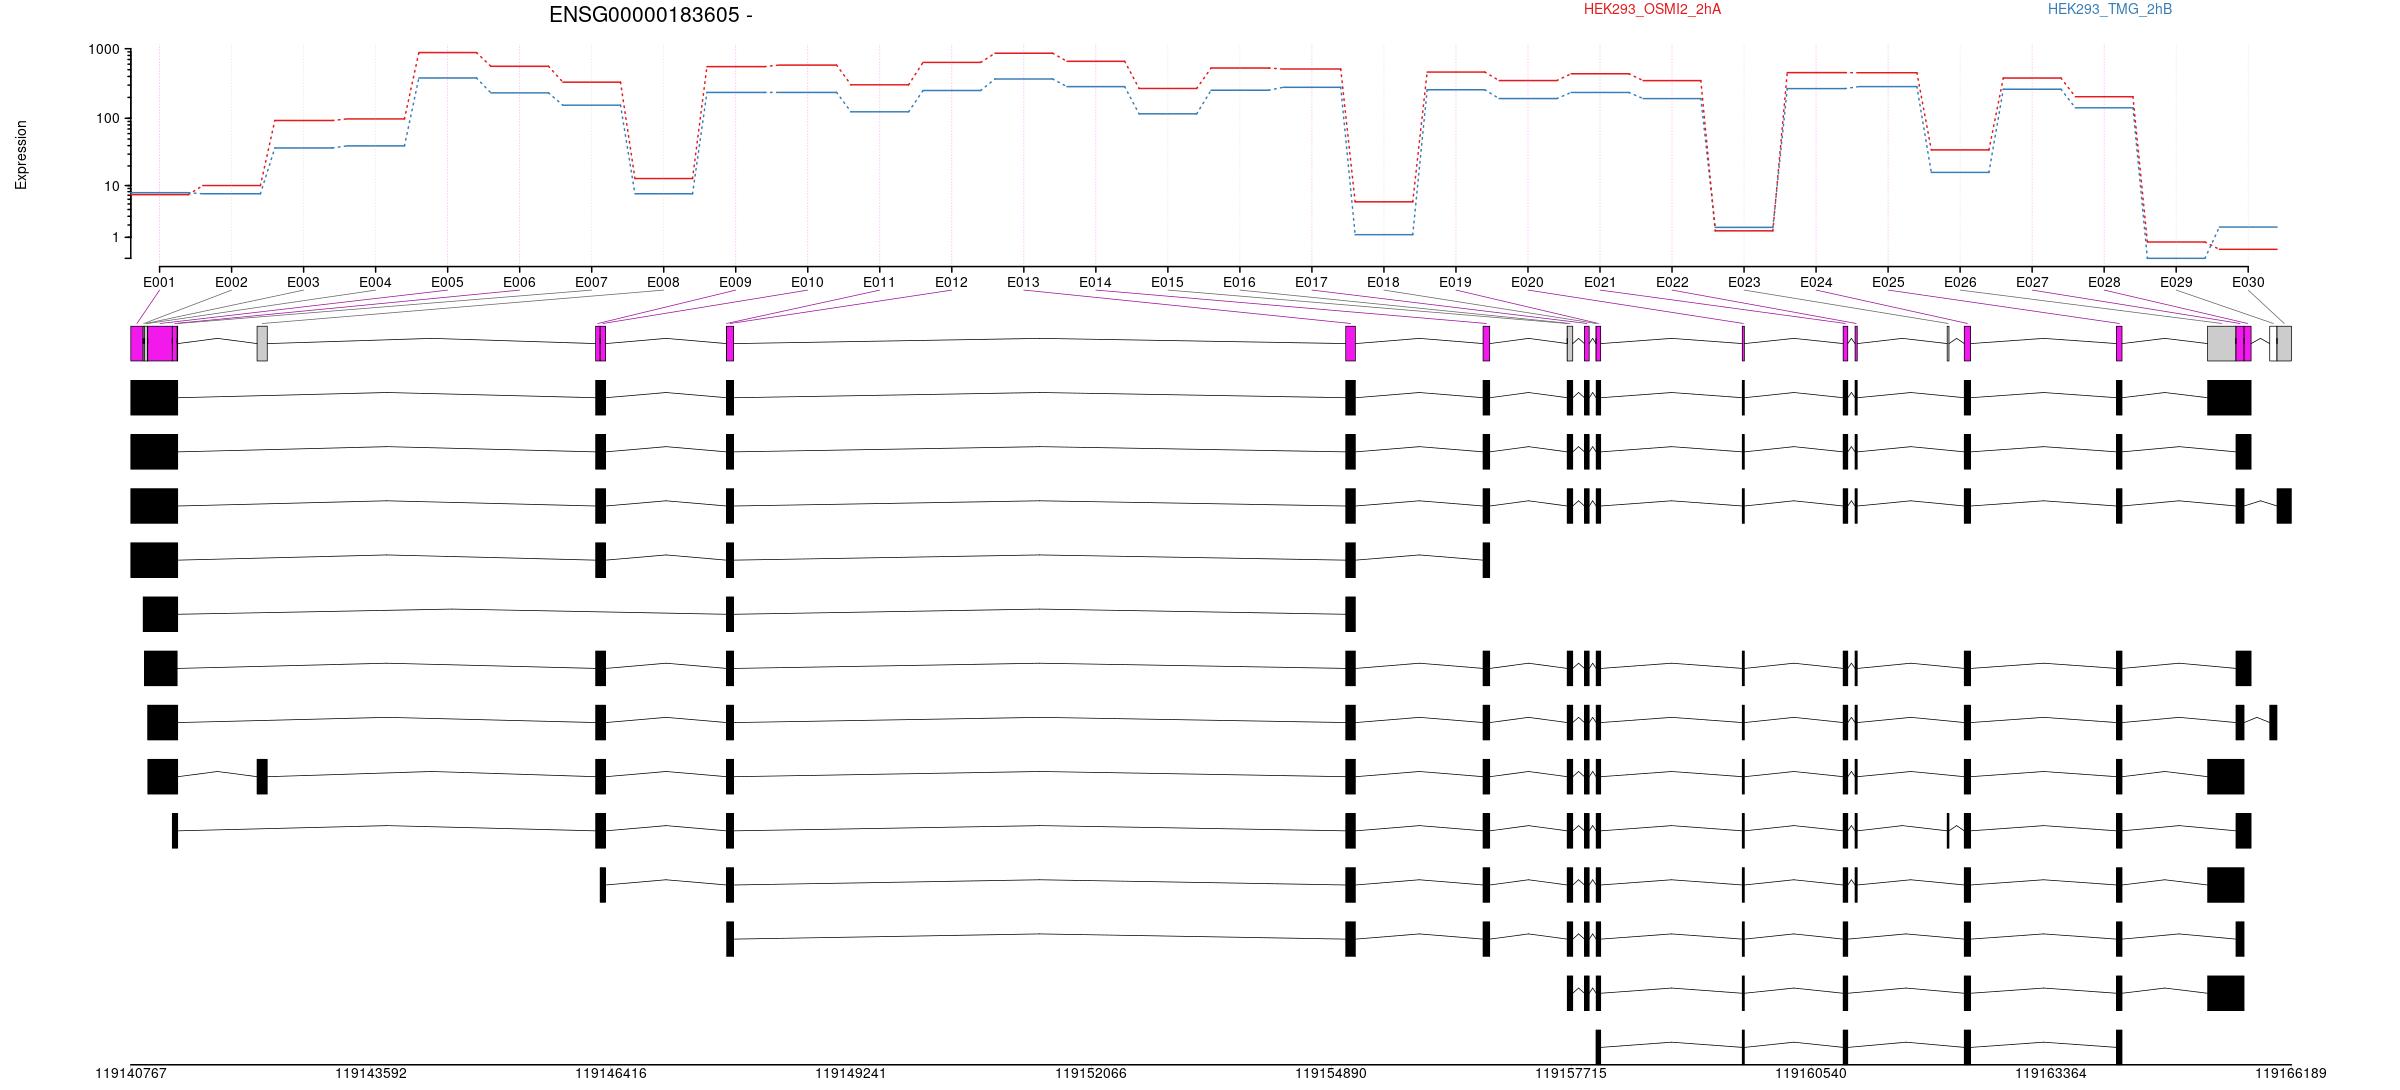Click exon label E029
This screenshot has height=1090, width=2400.
(2176, 282)
